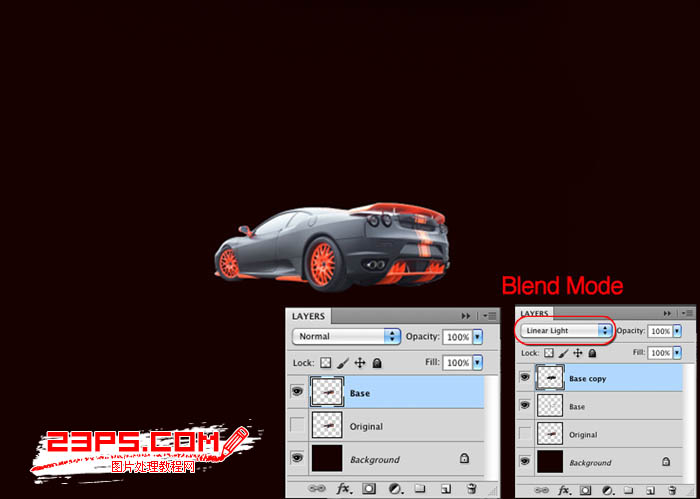Add layer mask in left Layers panel
The width and height of the screenshot is (700, 499).
click(x=369, y=489)
